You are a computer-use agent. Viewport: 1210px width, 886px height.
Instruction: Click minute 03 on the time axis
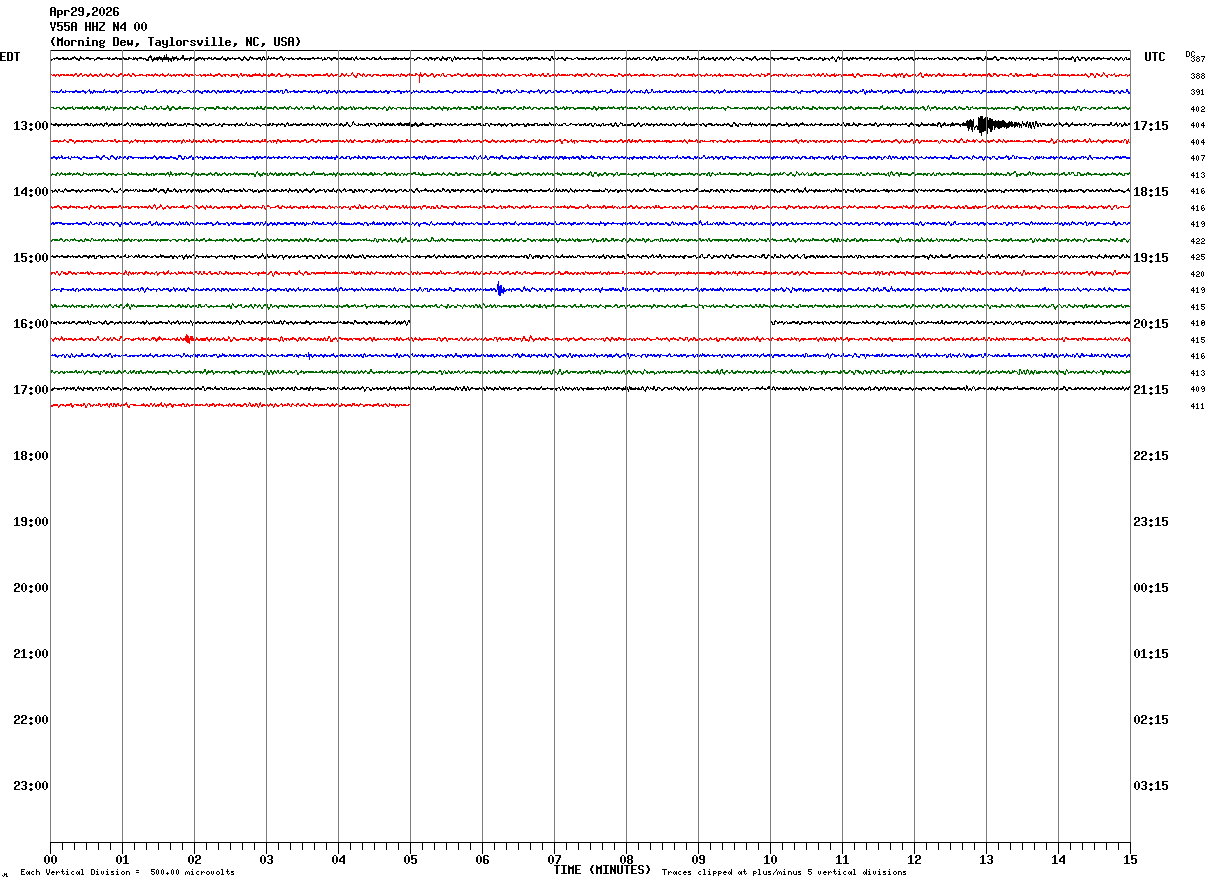pyautogui.click(x=266, y=860)
